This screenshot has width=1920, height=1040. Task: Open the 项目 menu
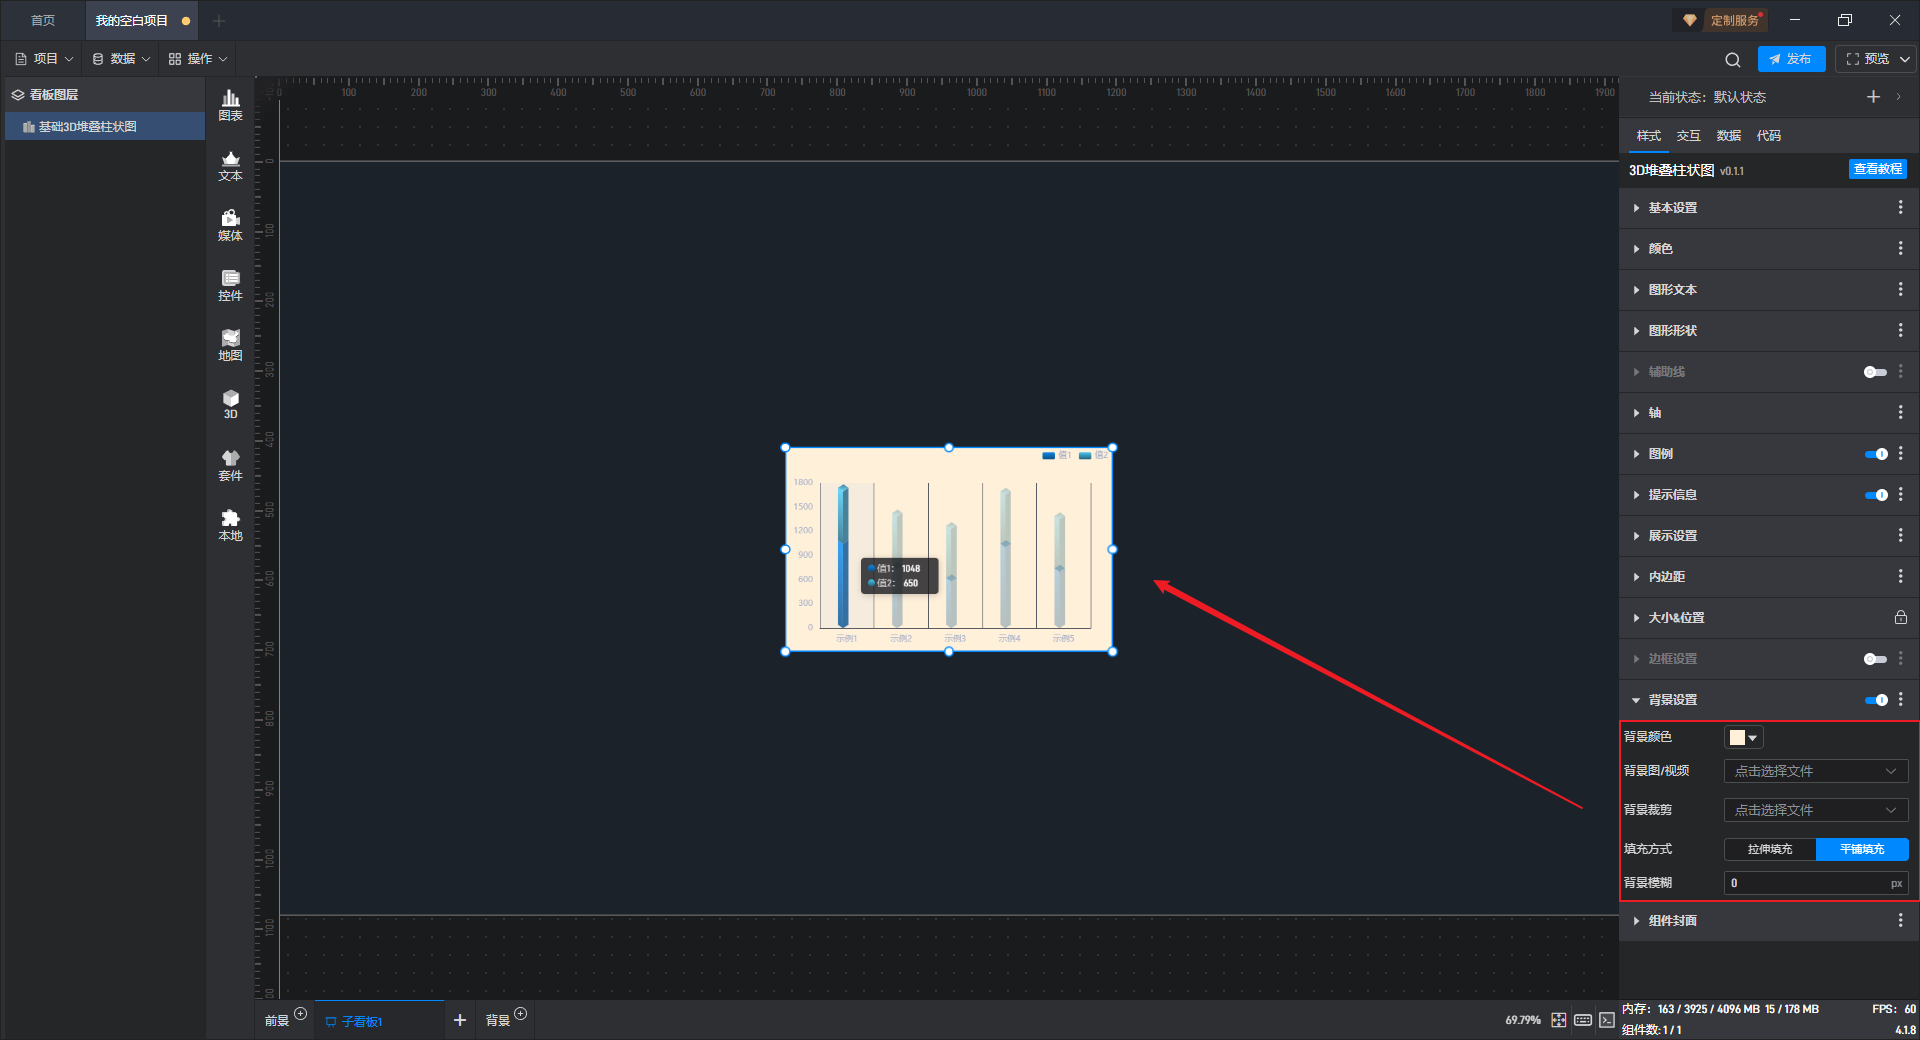(x=45, y=59)
